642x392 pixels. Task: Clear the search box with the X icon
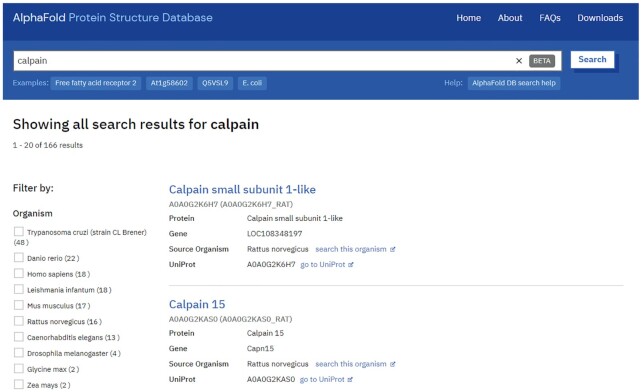(x=518, y=61)
